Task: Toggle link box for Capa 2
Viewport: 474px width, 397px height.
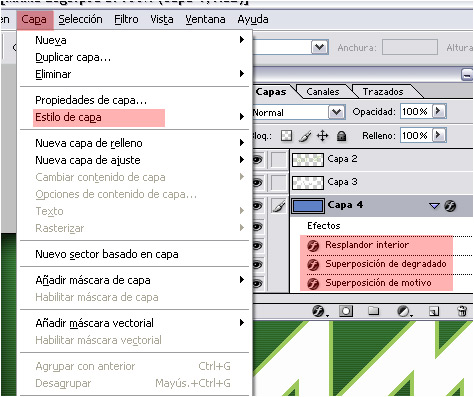Action: (x=278, y=160)
